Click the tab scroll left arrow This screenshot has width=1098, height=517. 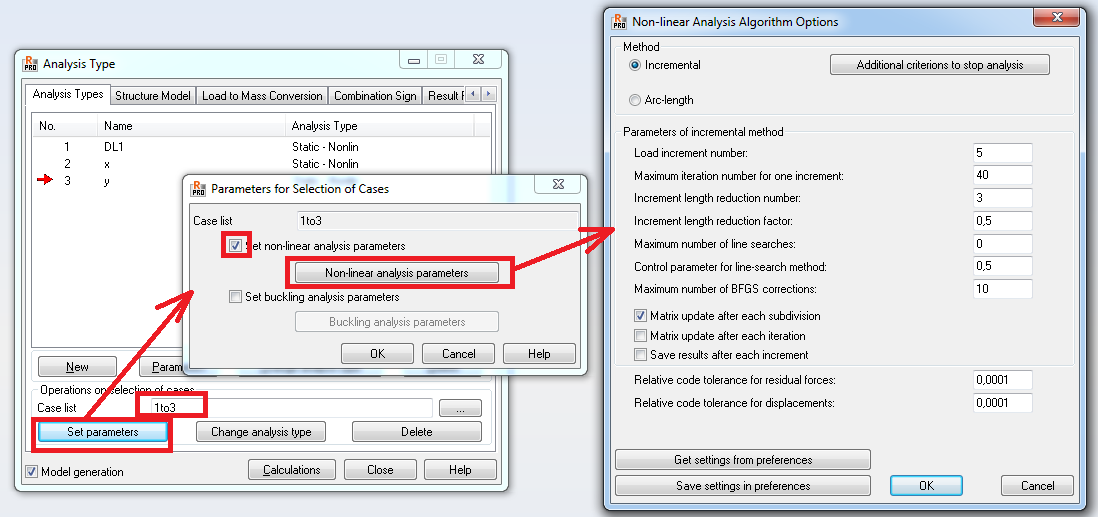pos(474,95)
